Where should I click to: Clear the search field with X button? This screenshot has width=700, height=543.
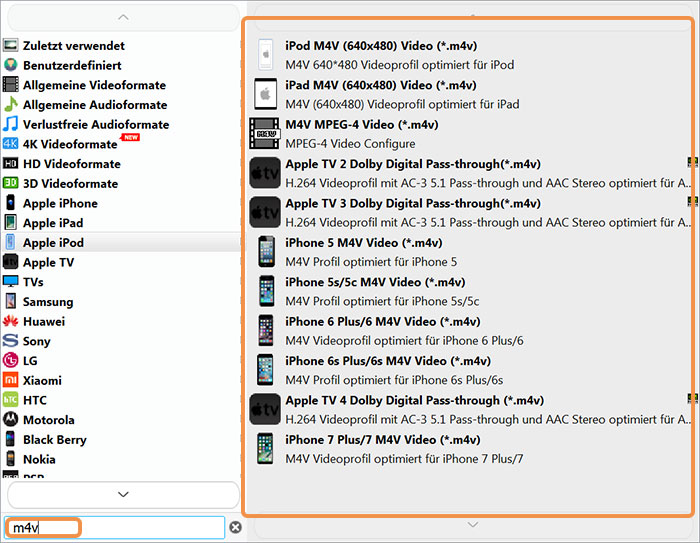(x=236, y=527)
